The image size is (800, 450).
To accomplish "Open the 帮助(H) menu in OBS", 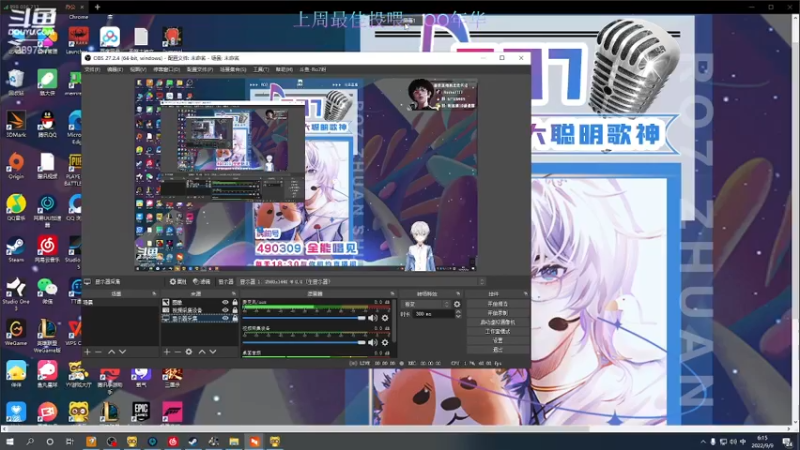I will [284, 69].
